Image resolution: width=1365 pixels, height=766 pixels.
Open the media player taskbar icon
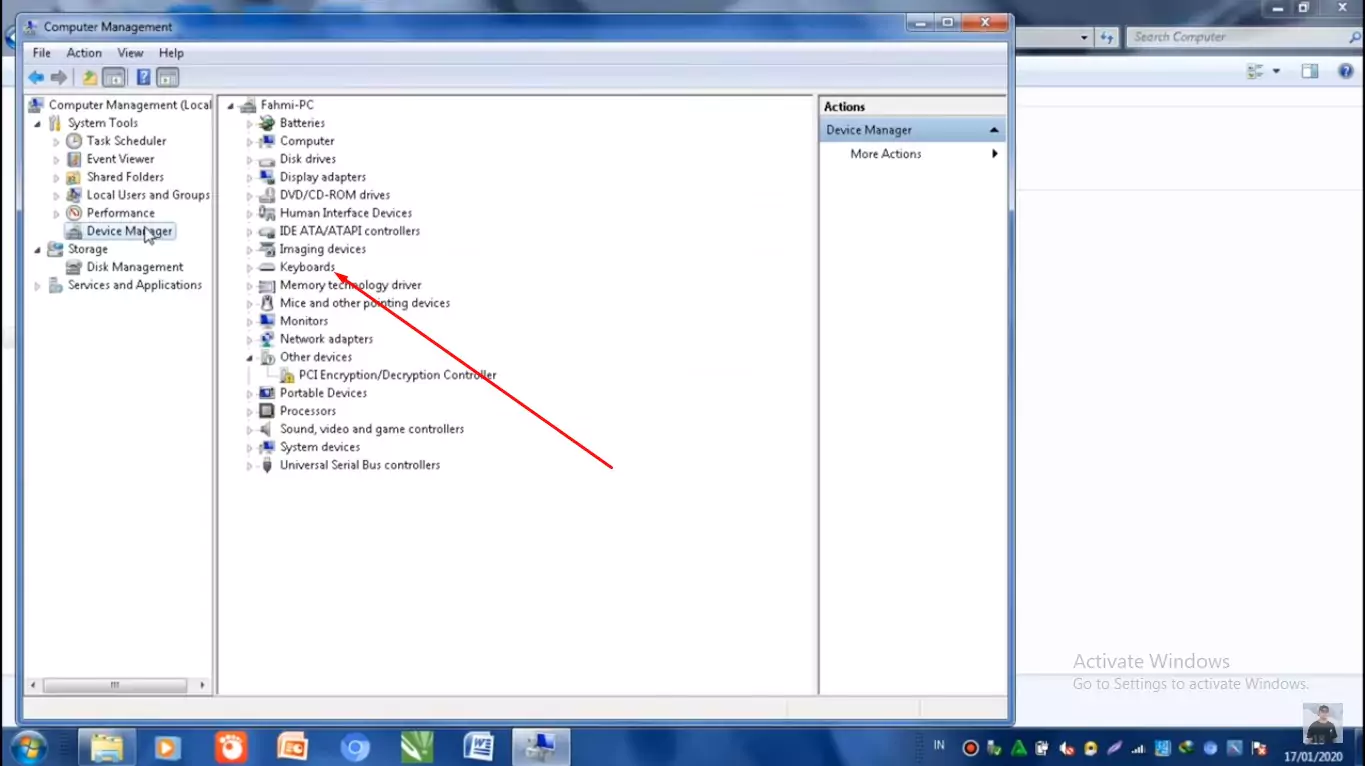pyautogui.click(x=169, y=747)
